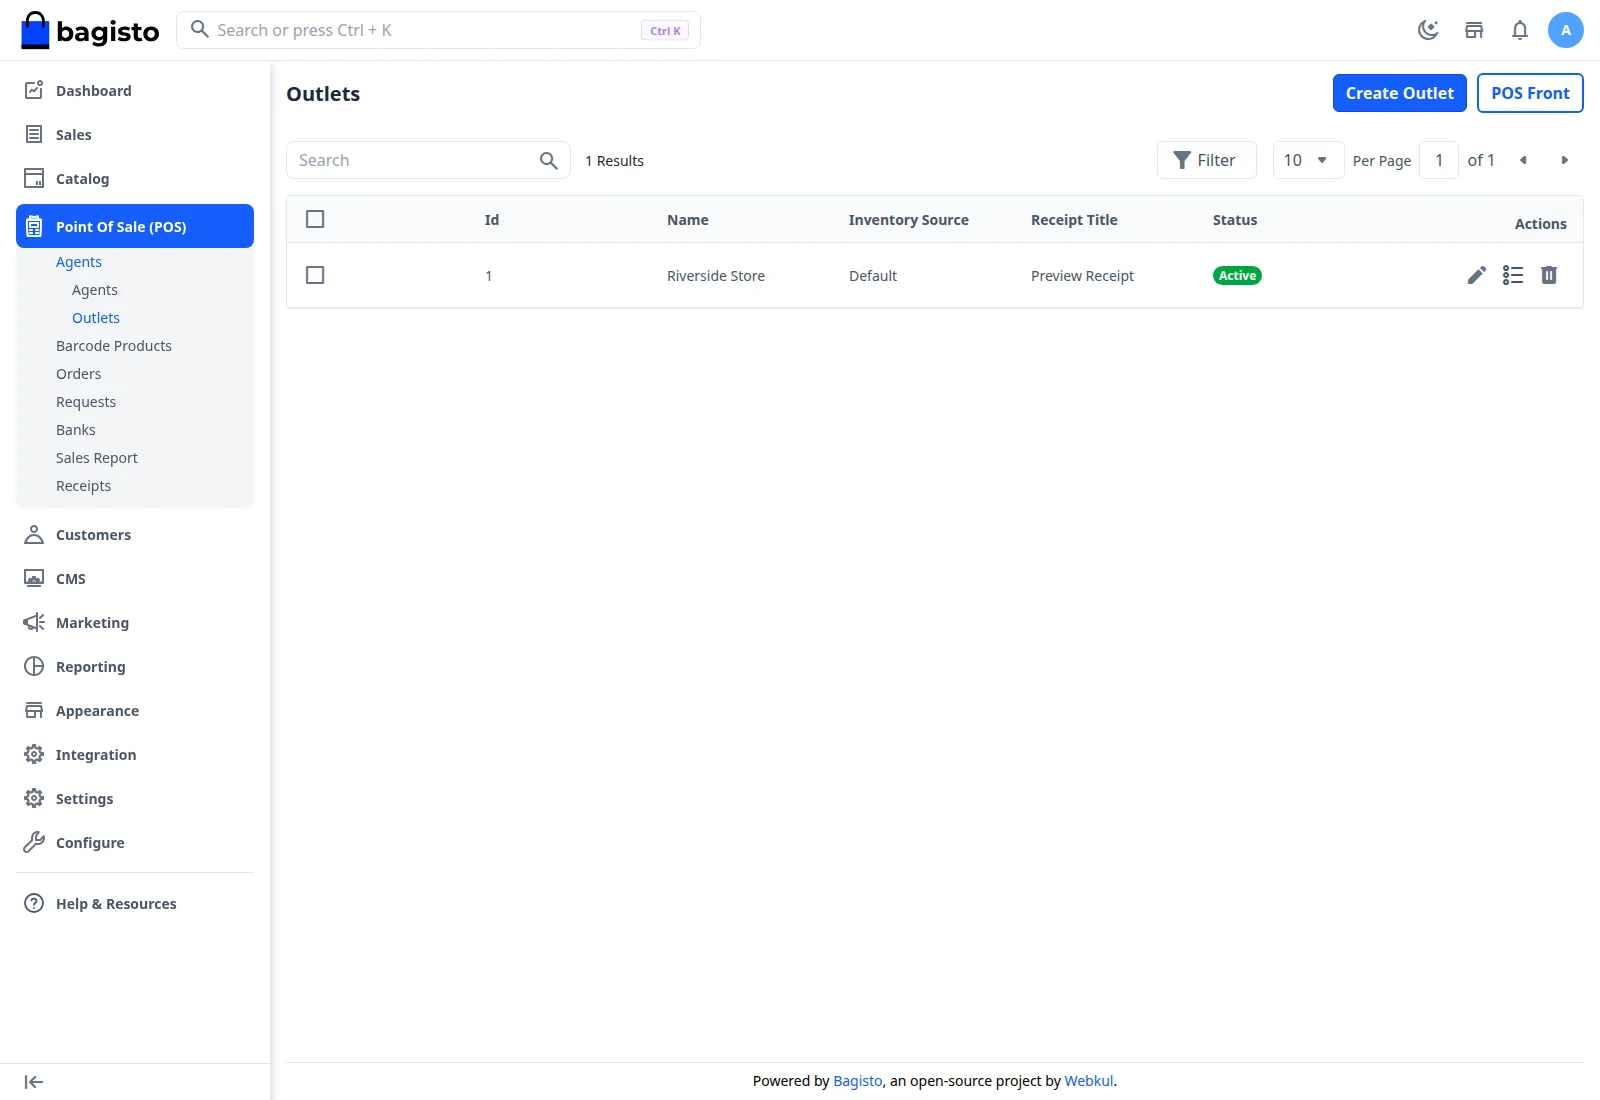This screenshot has height=1100, width=1600.
Task: Click the current page number field
Action: click(x=1439, y=160)
